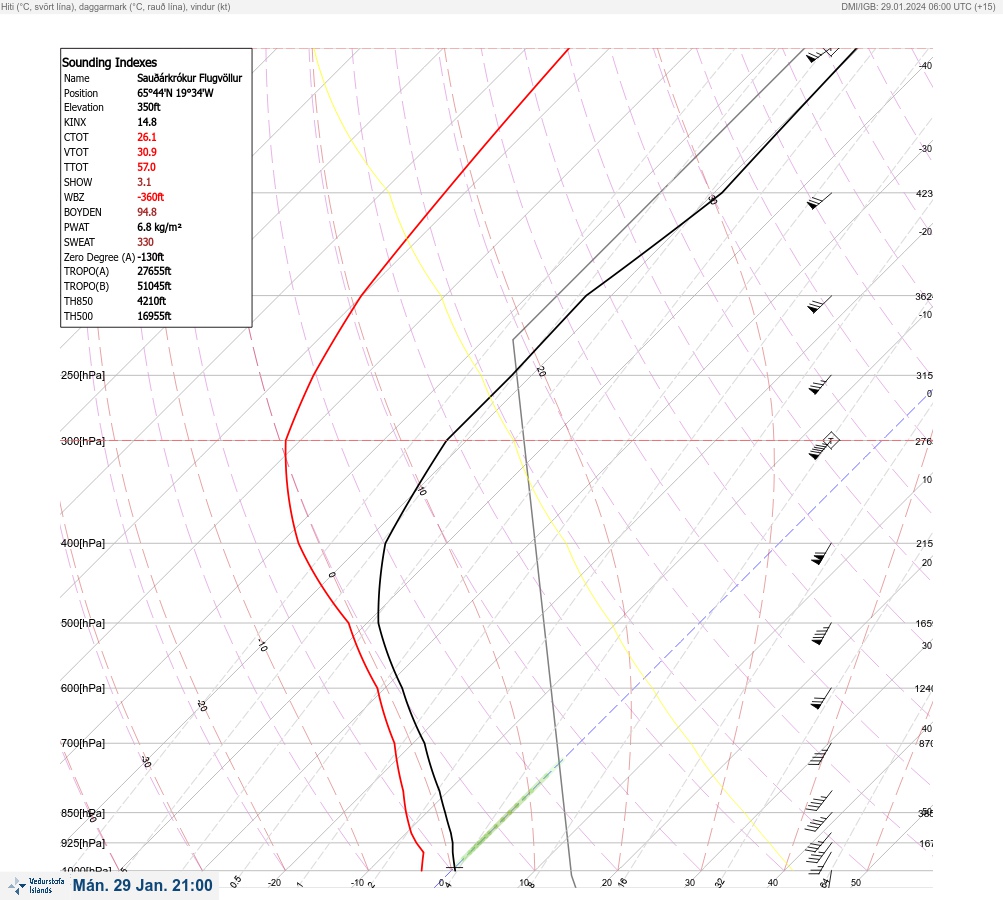Viewport: 1003px width, 900px height.
Task: Click the wind barb at 400 hPa
Action: click(821, 554)
